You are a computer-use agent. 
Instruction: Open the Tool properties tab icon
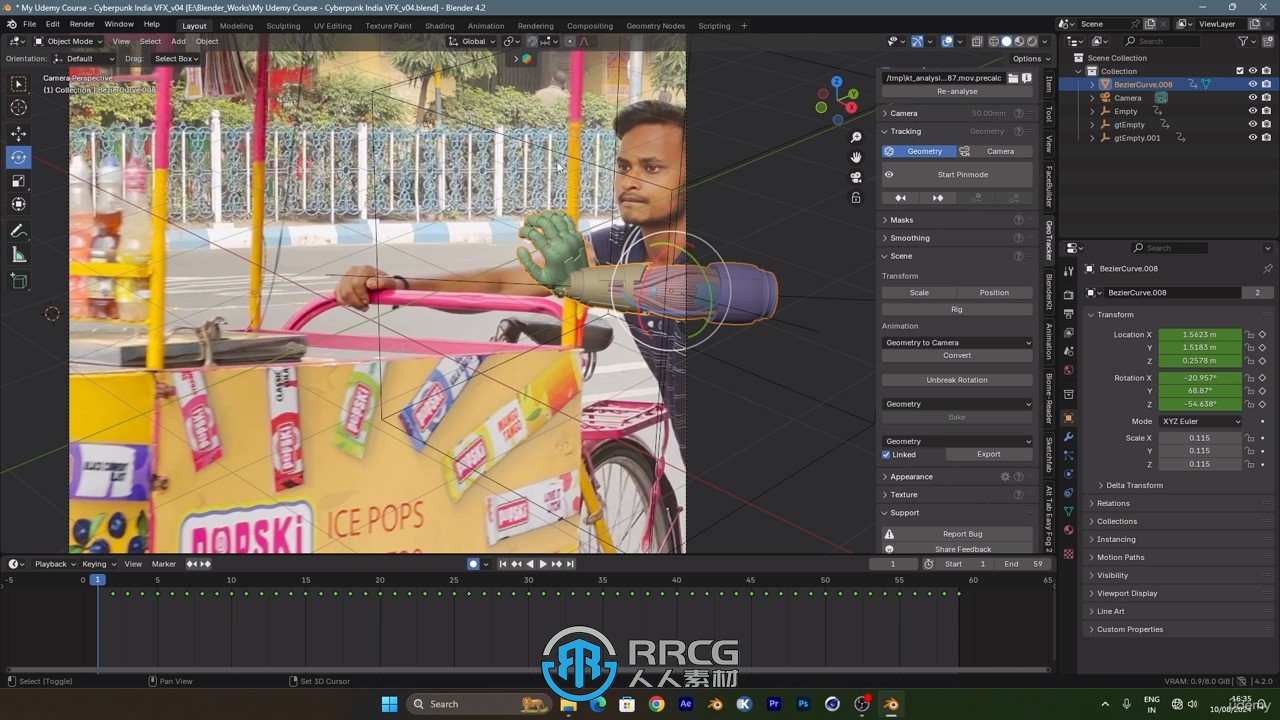[x=1068, y=270]
